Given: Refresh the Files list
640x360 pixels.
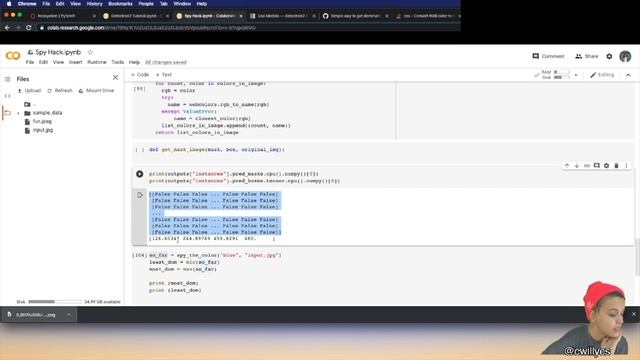Looking at the screenshot, I should pyautogui.click(x=60, y=91).
